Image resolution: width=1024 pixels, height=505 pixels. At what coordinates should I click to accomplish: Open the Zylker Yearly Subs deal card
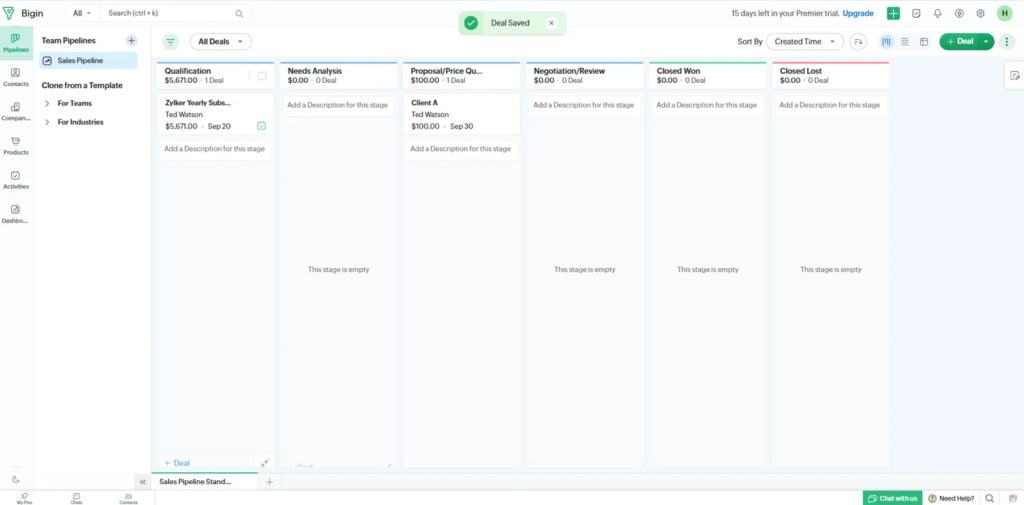pos(215,114)
